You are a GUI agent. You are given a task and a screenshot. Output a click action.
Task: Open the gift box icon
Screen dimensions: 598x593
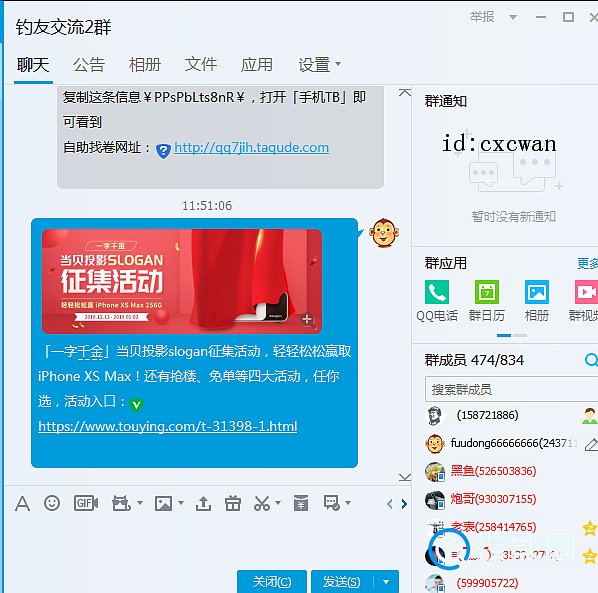pos(233,503)
